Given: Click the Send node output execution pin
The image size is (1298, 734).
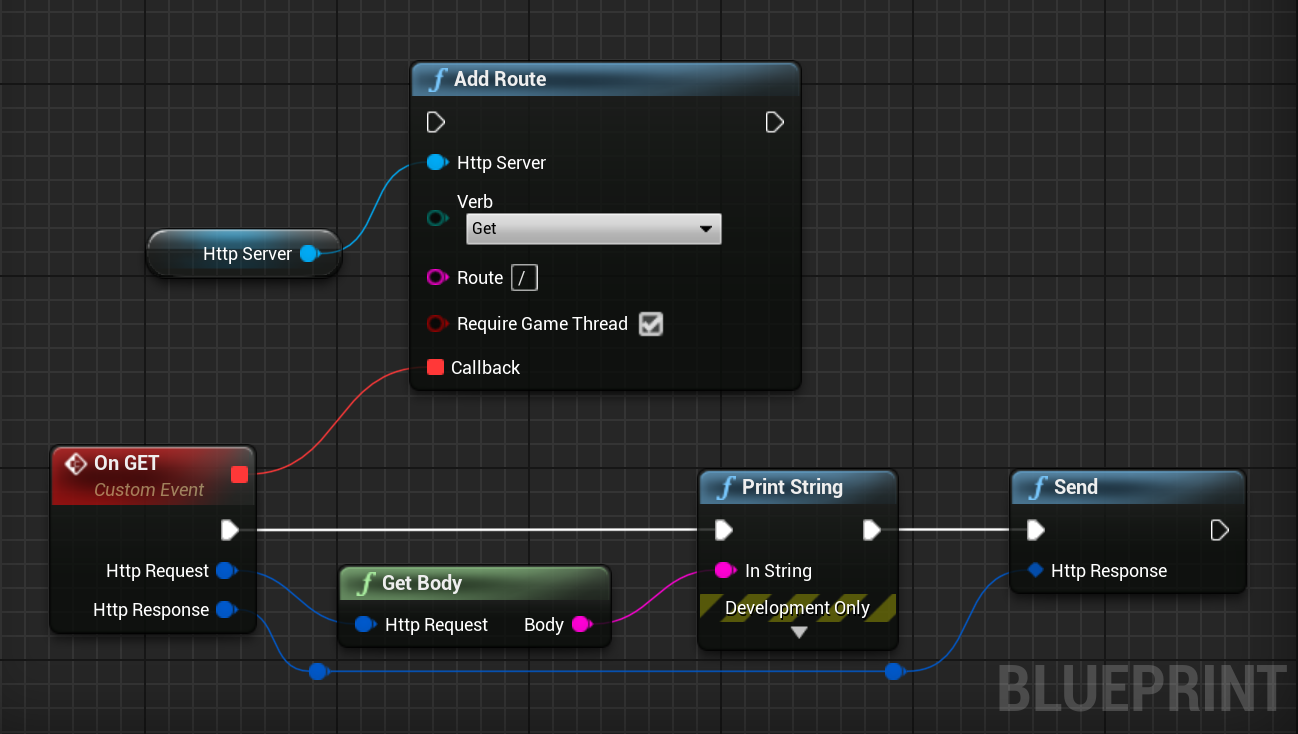Looking at the screenshot, I should pyautogui.click(x=1219, y=529).
